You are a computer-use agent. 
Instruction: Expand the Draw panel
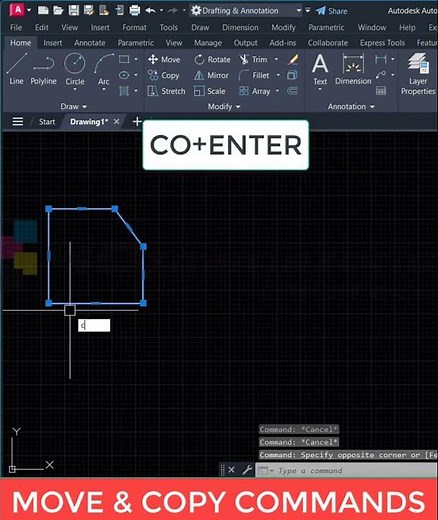click(73, 107)
